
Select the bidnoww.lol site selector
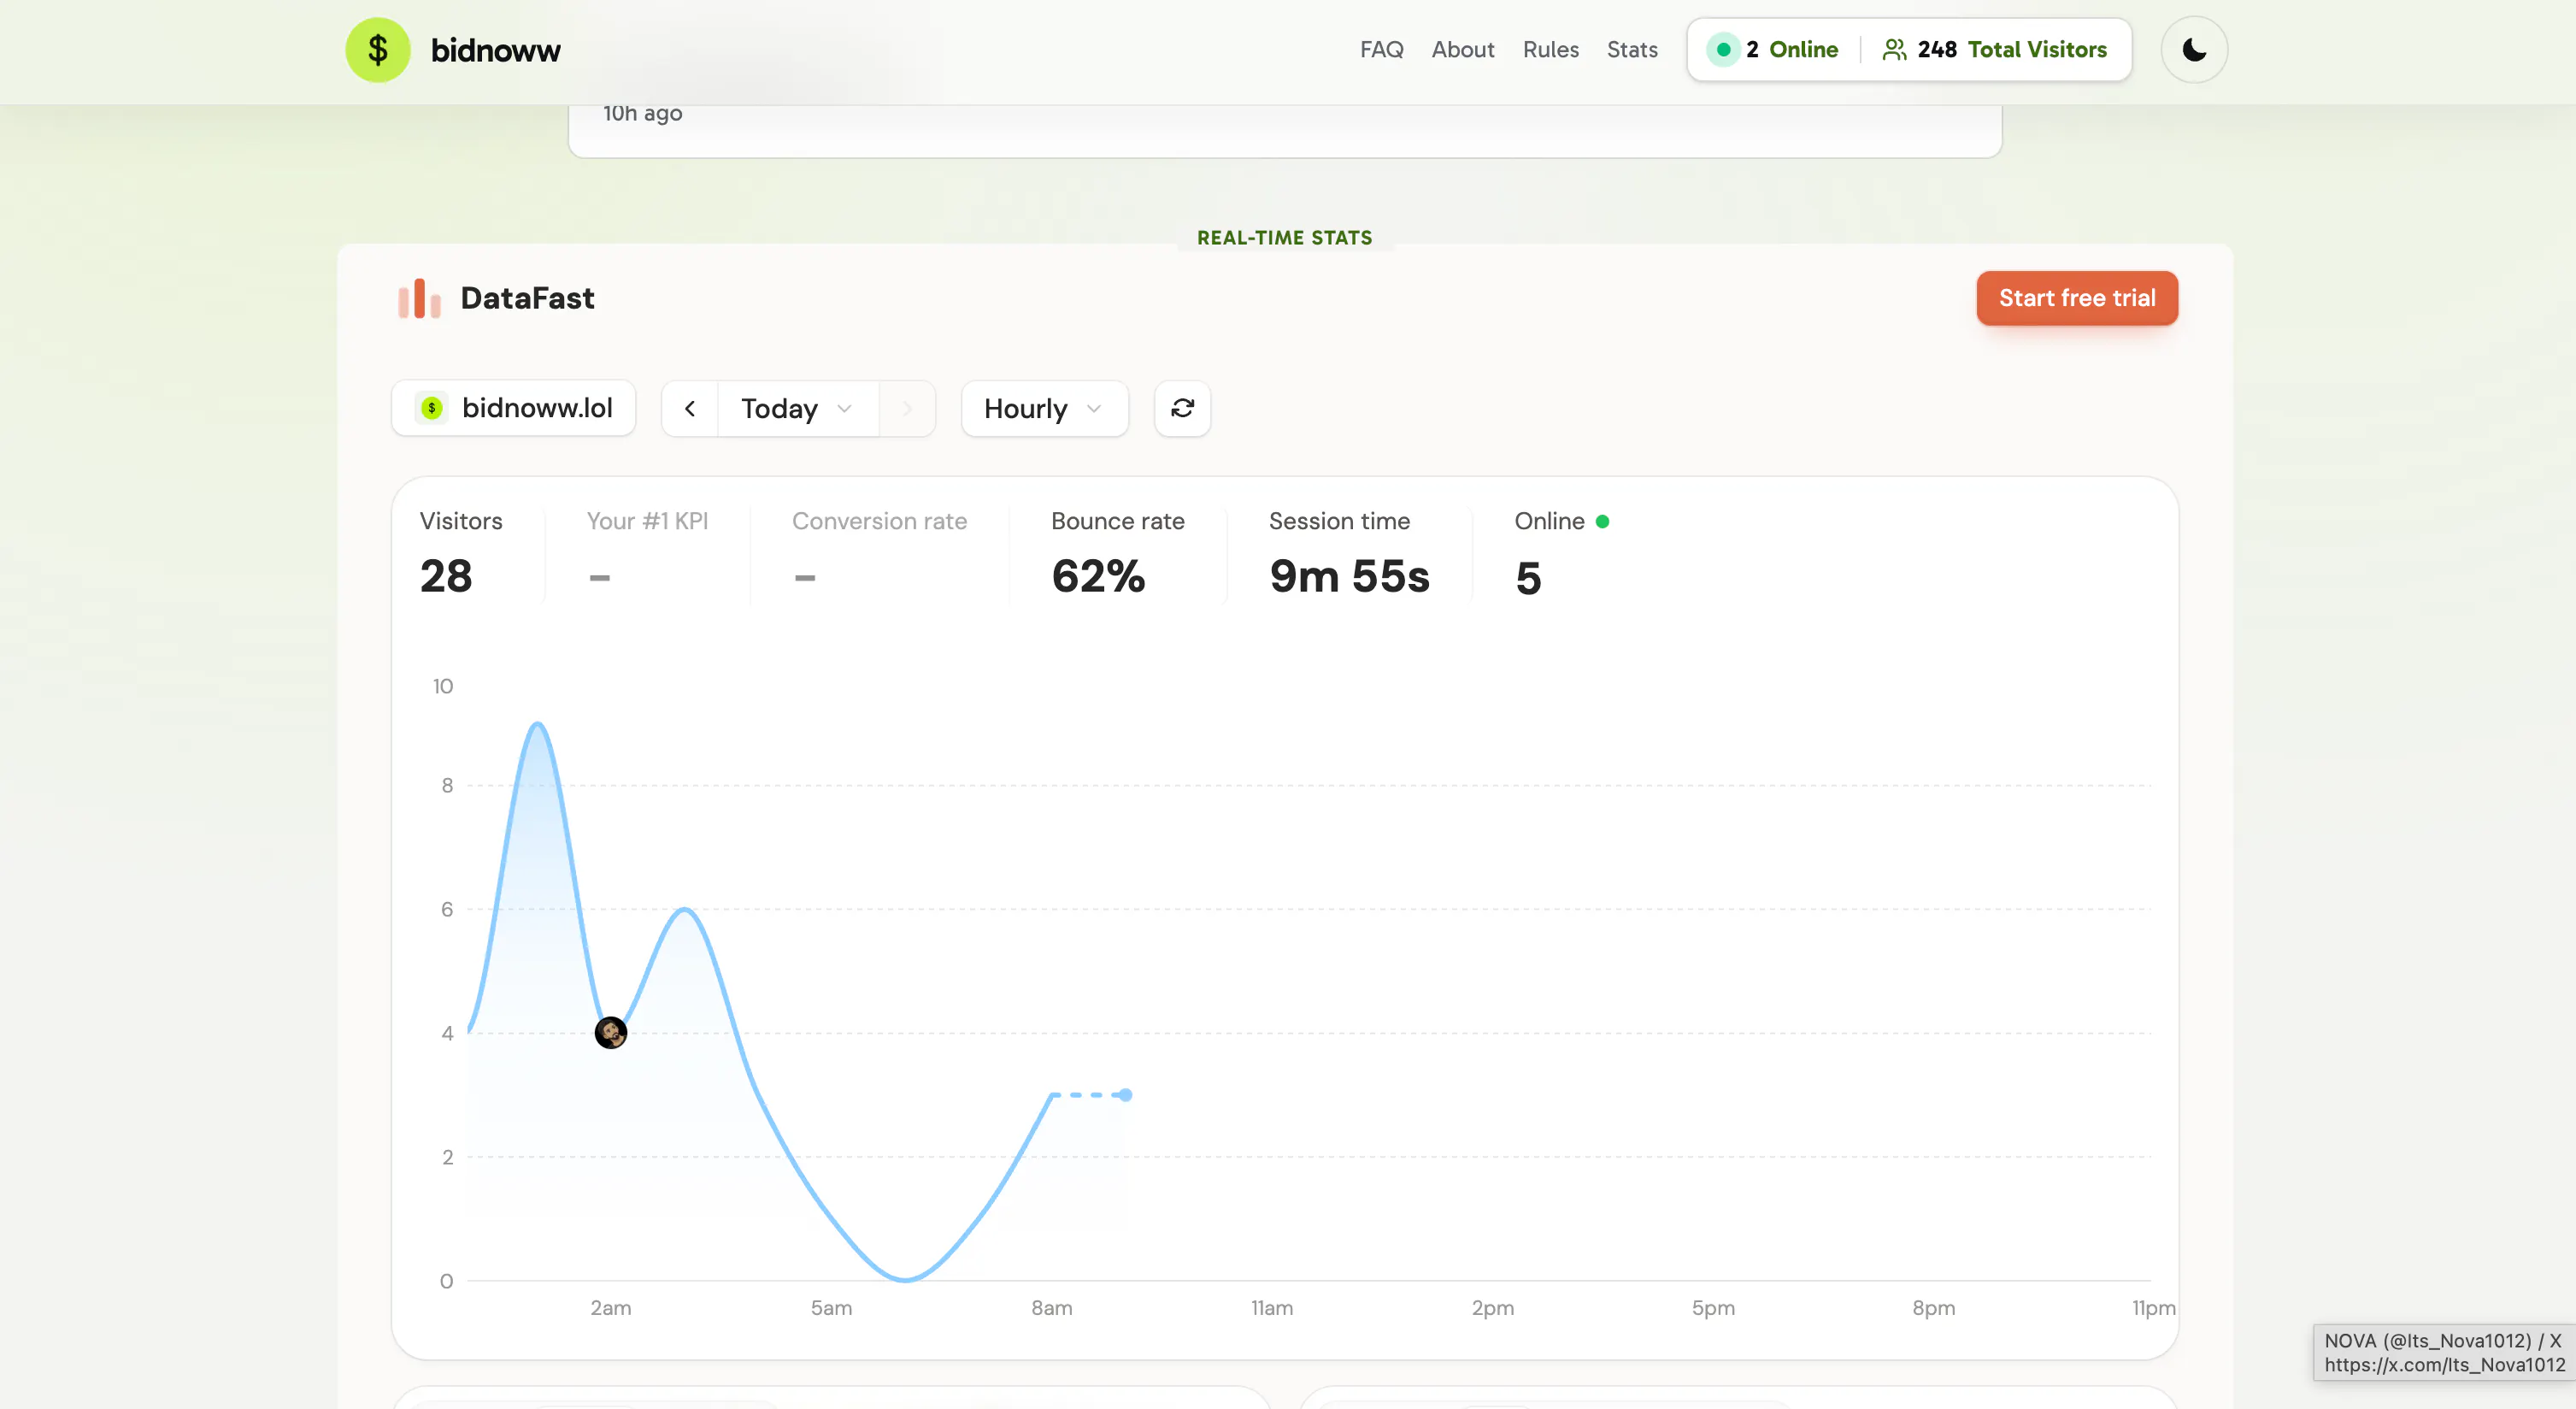coord(513,408)
